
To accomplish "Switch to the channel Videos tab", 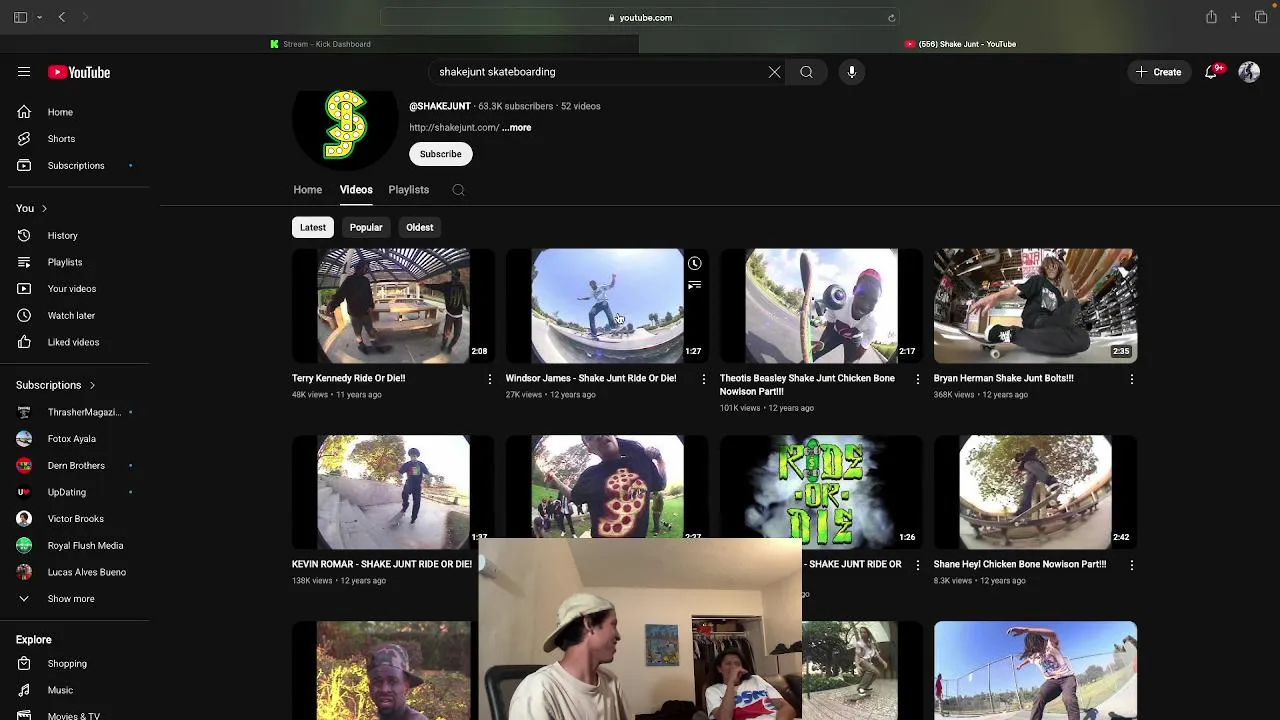I will pos(356,190).
